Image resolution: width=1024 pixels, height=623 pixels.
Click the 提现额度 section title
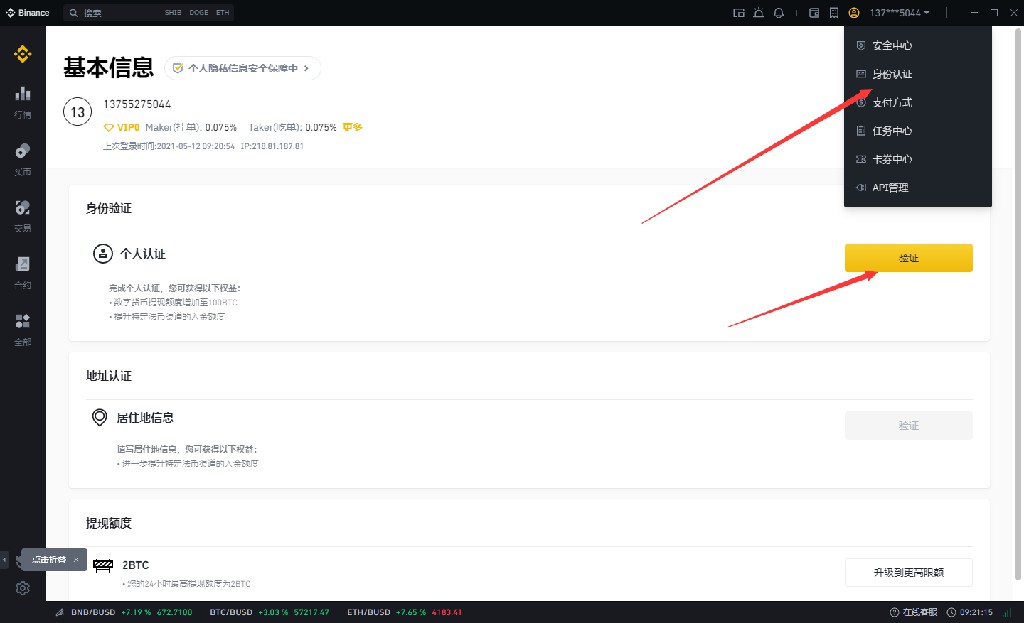tap(109, 523)
